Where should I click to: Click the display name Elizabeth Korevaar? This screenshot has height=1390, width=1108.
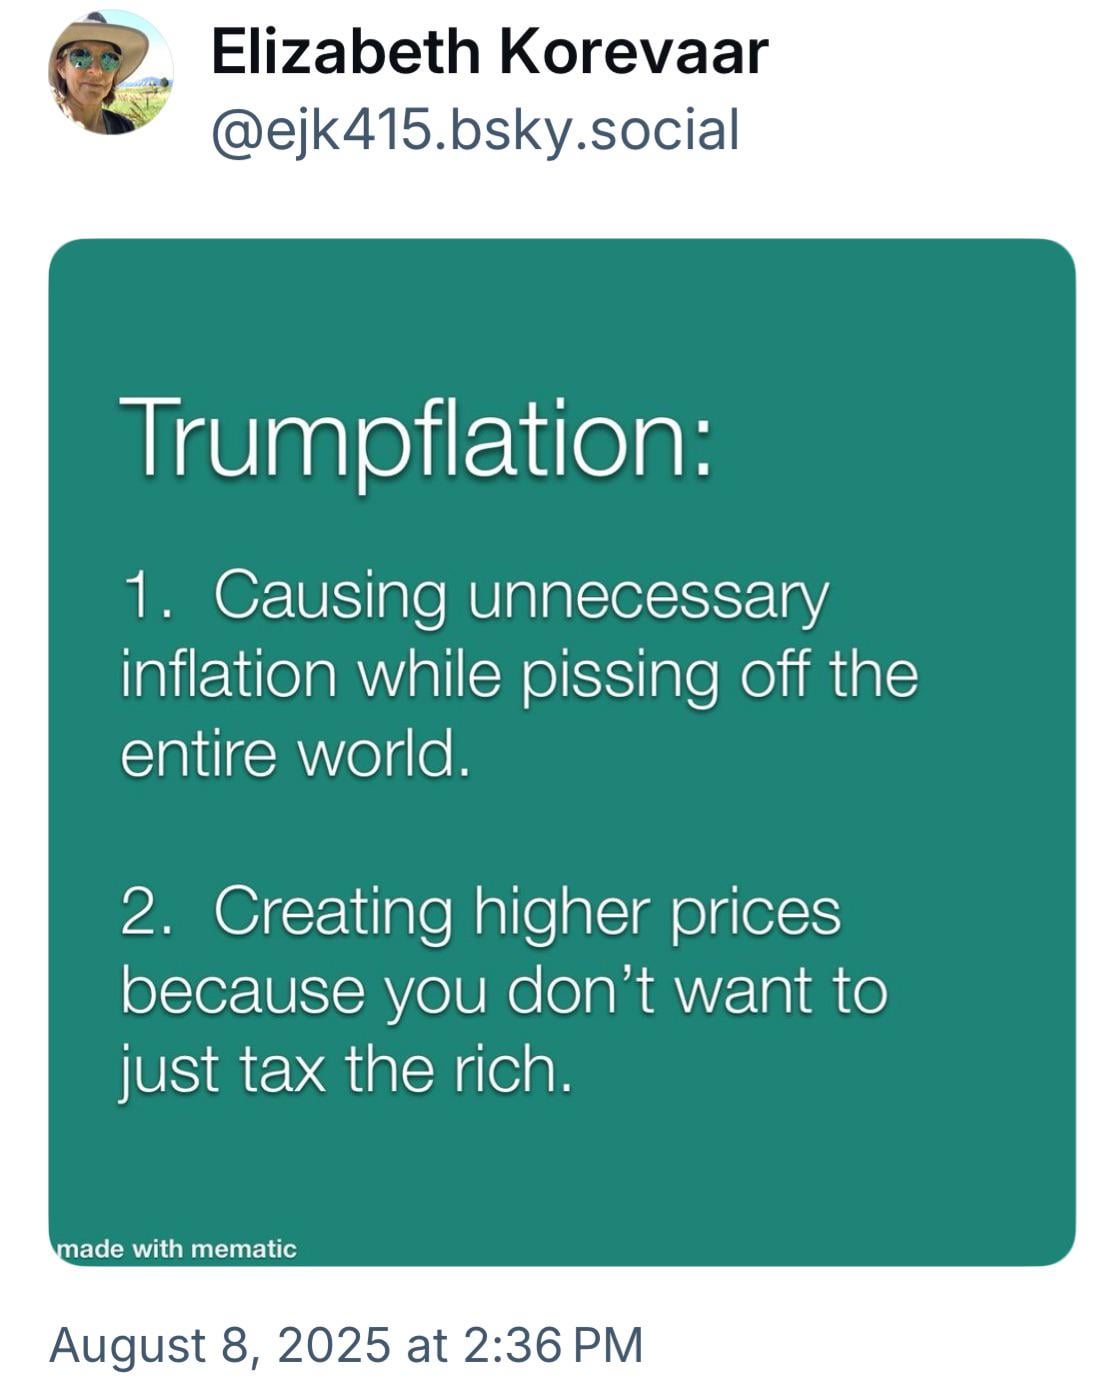click(x=489, y=53)
